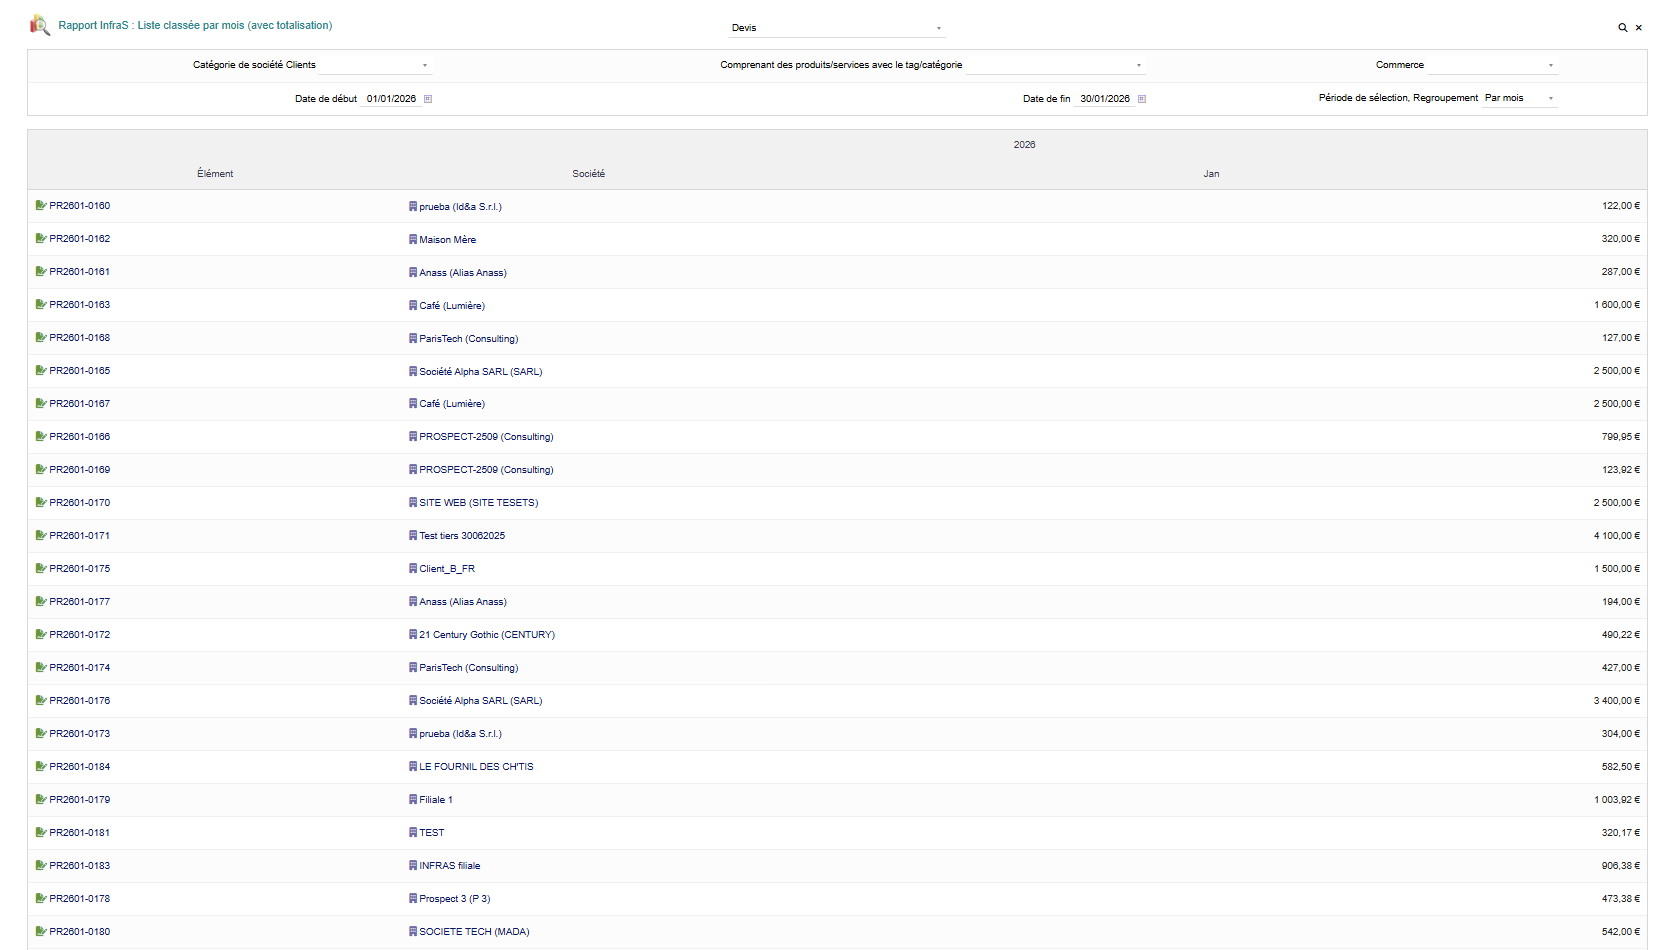
Task: Open company Société Alpha SARL for PR2601-0165
Action: [480, 372]
